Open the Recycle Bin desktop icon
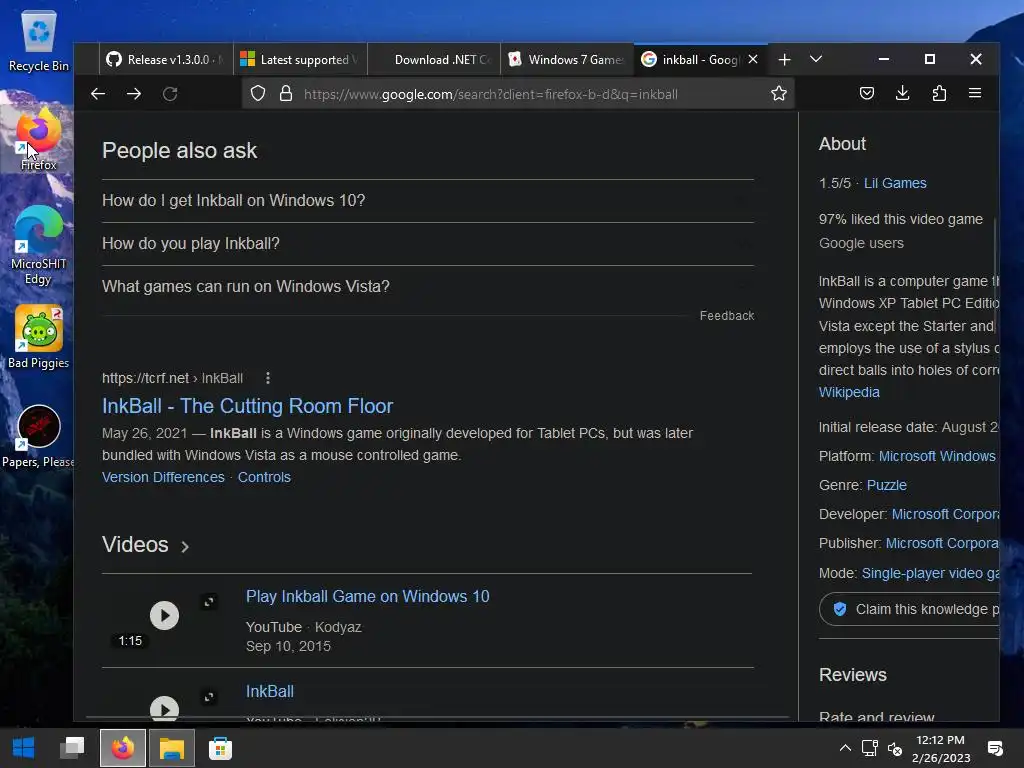Viewport: 1024px width, 768px height. point(39,40)
